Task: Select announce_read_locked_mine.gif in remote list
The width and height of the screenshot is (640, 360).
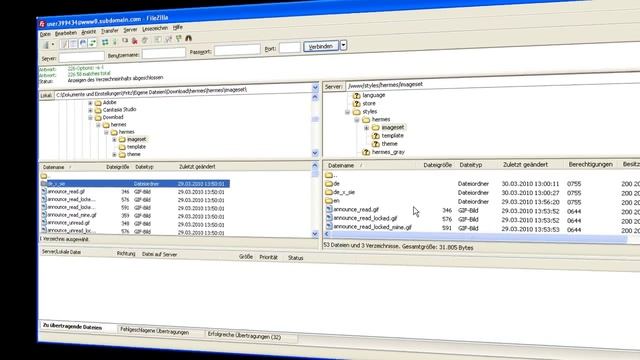Action: coord(372,227)
